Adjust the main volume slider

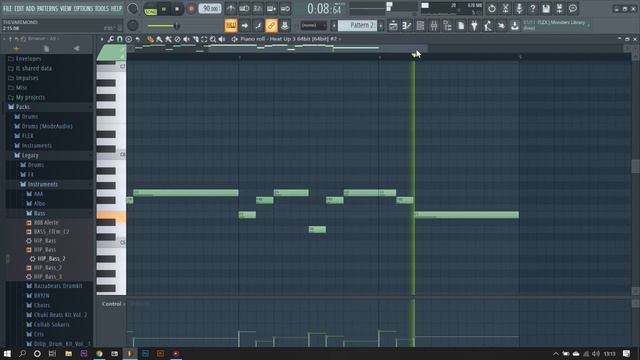point(163,26)
